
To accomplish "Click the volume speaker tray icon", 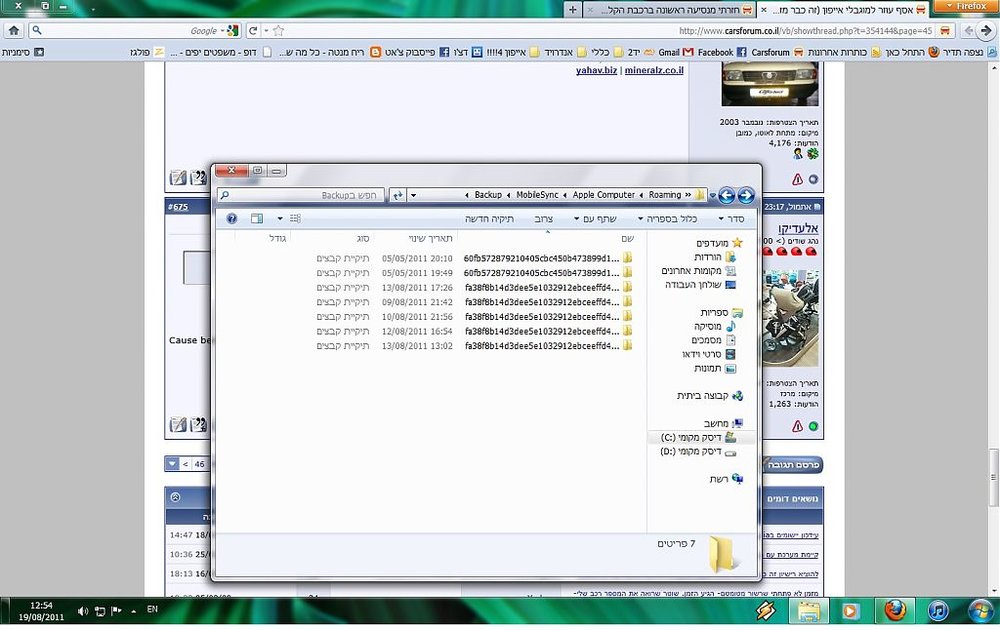I will tap(83, 611).
